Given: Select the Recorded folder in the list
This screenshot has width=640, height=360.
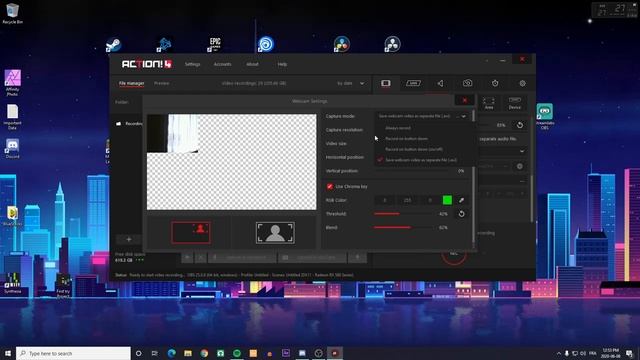Looking at the screenshot, I should pos(129,123).
